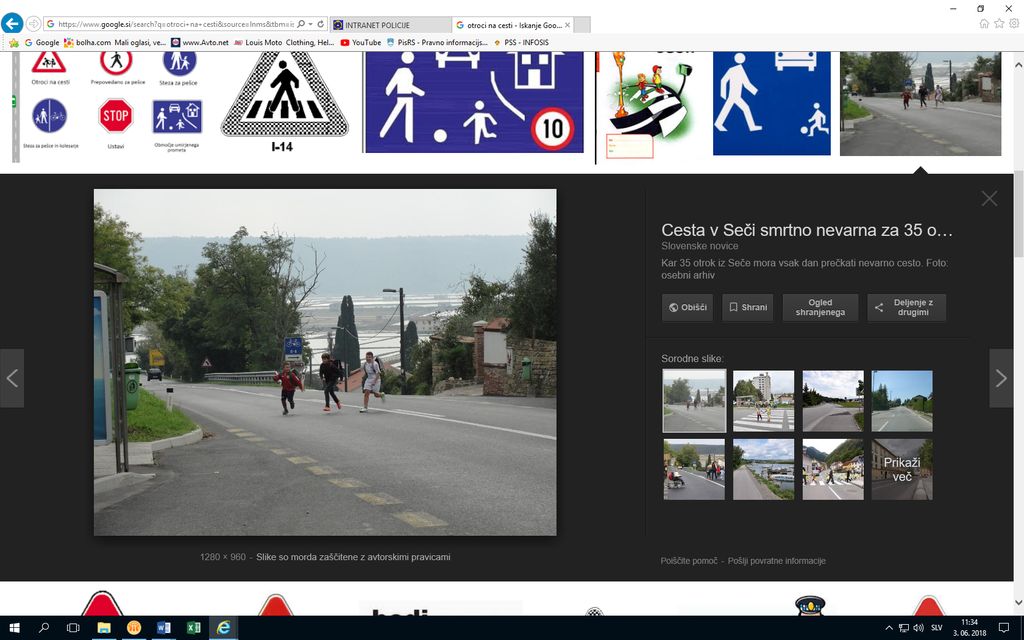Refresh the page with the reload icon
The image size is (1024, 640).
[x=320, y=23]
